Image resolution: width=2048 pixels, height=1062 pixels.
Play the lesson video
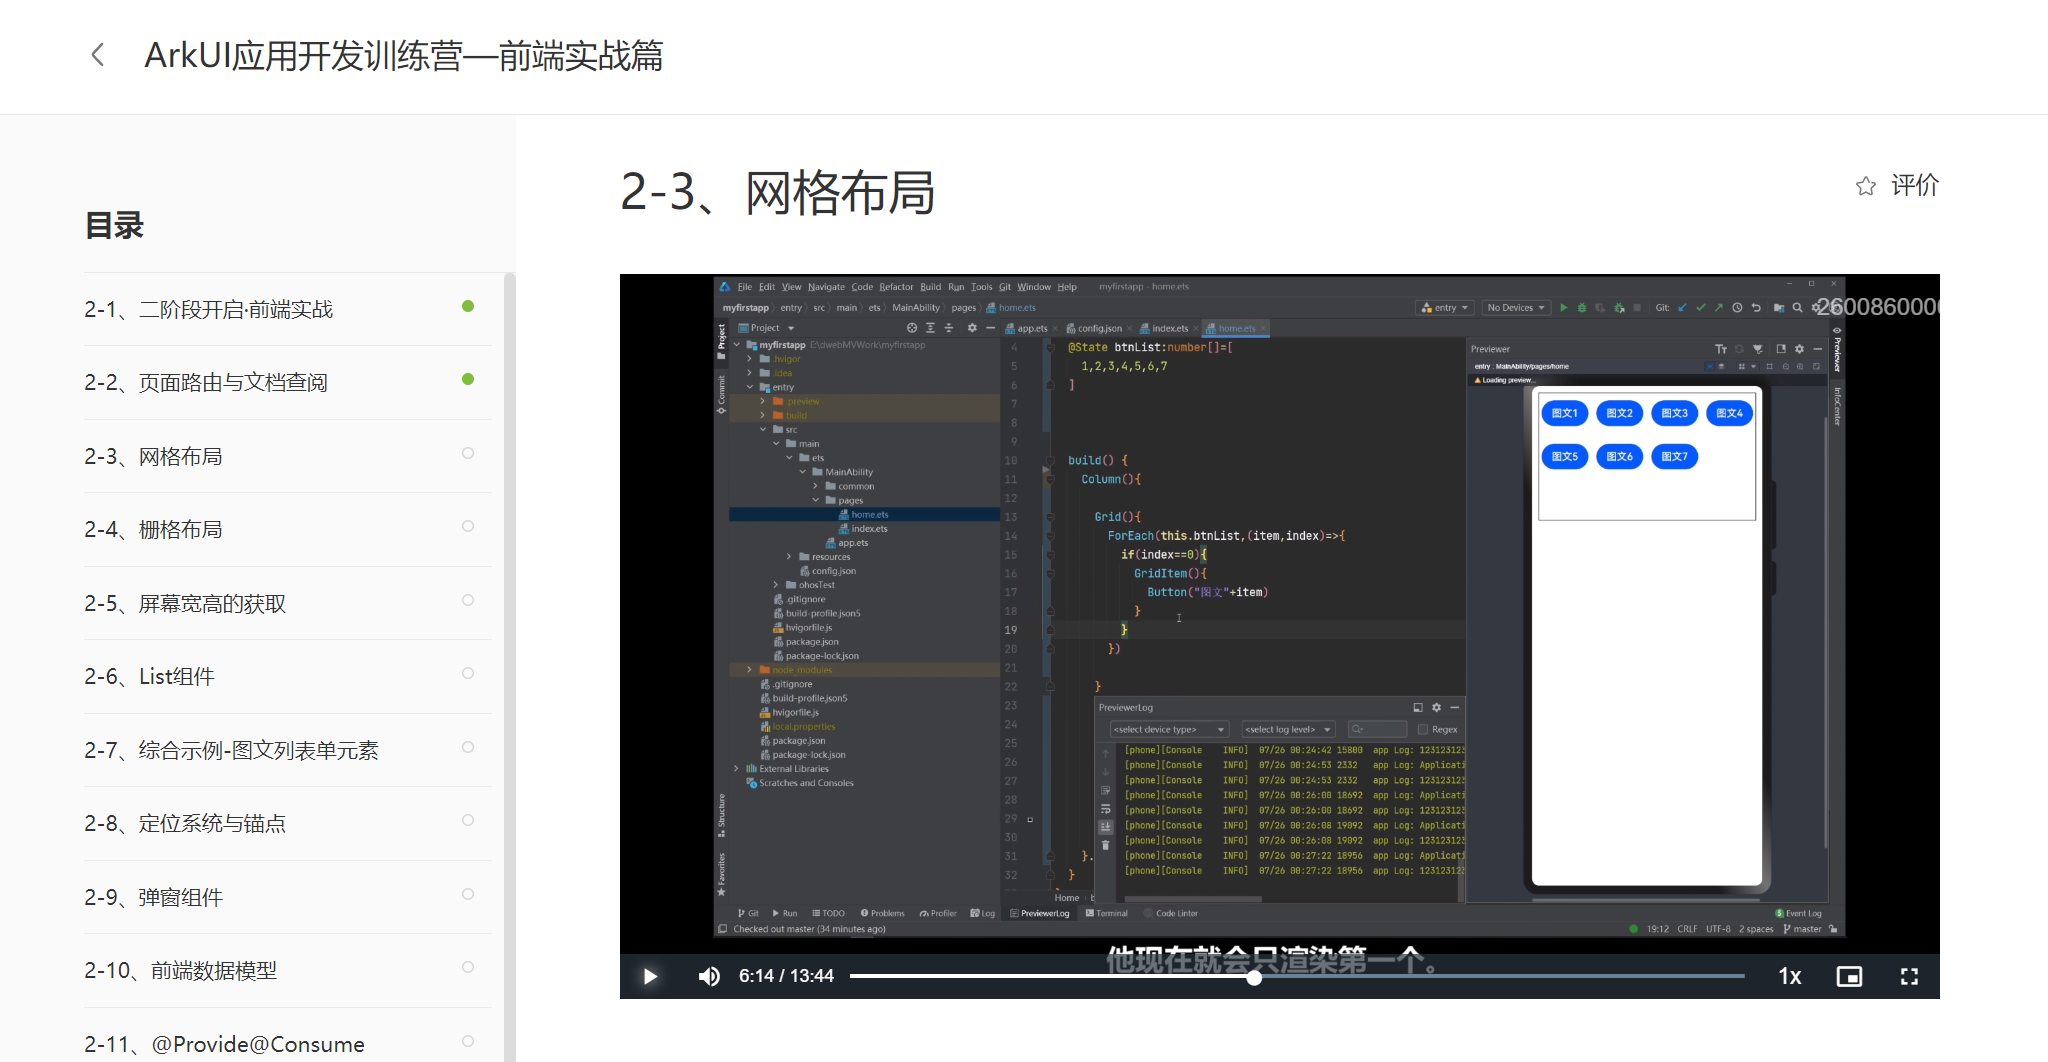click(650, 976)
